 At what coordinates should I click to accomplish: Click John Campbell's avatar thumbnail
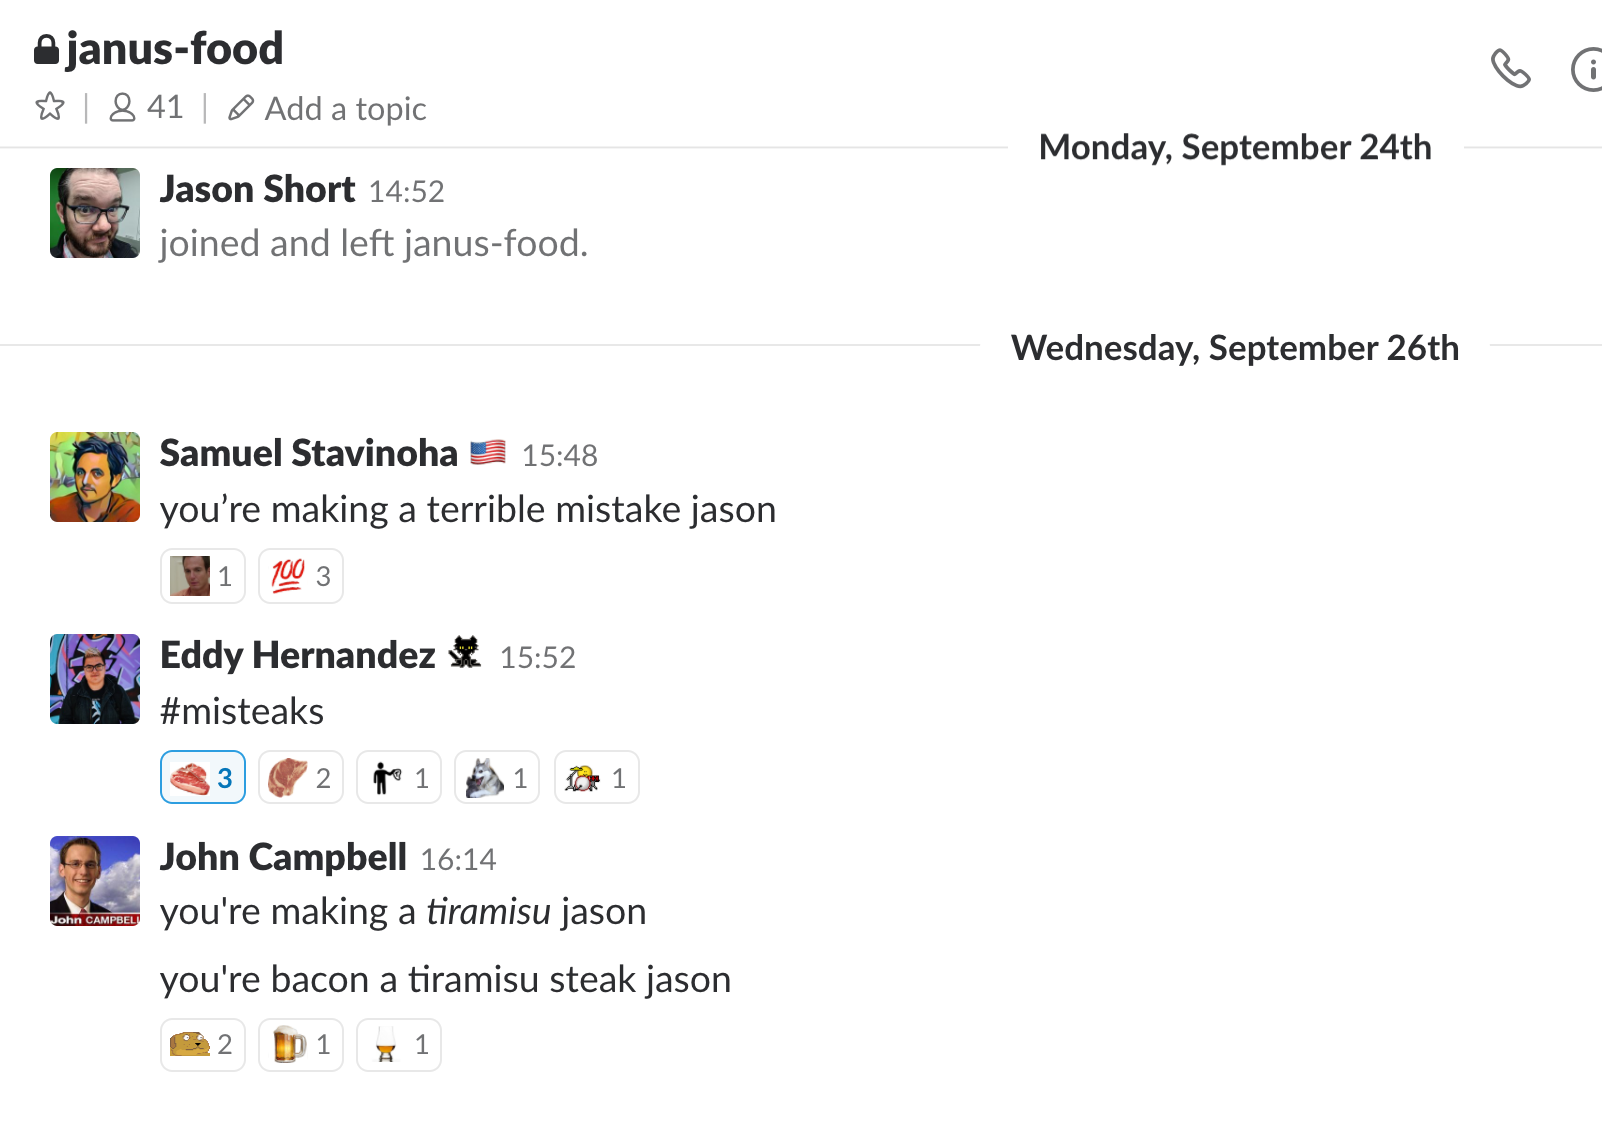click(95, 881)
